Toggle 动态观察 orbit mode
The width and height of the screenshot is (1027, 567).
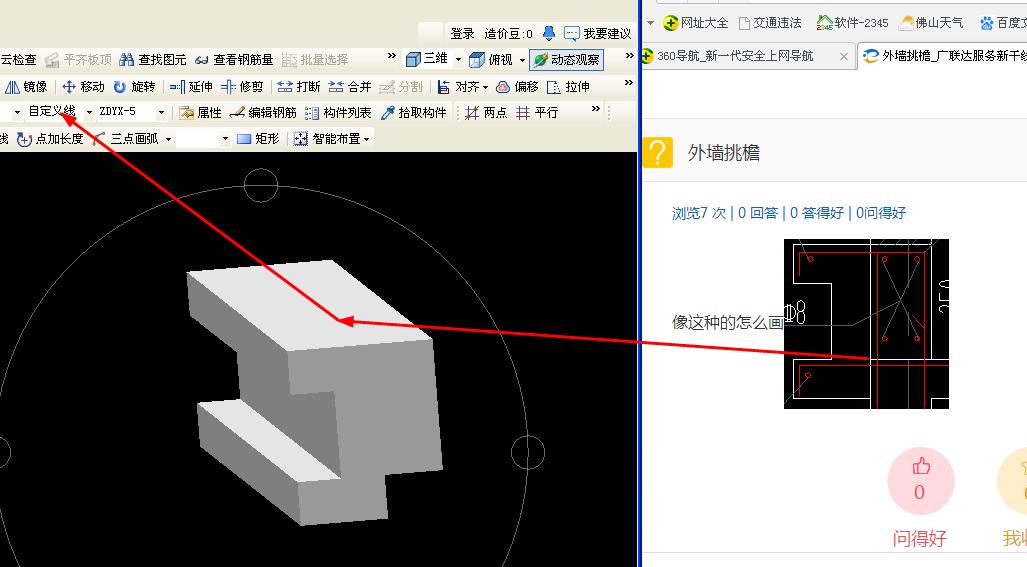pos(567,60)
